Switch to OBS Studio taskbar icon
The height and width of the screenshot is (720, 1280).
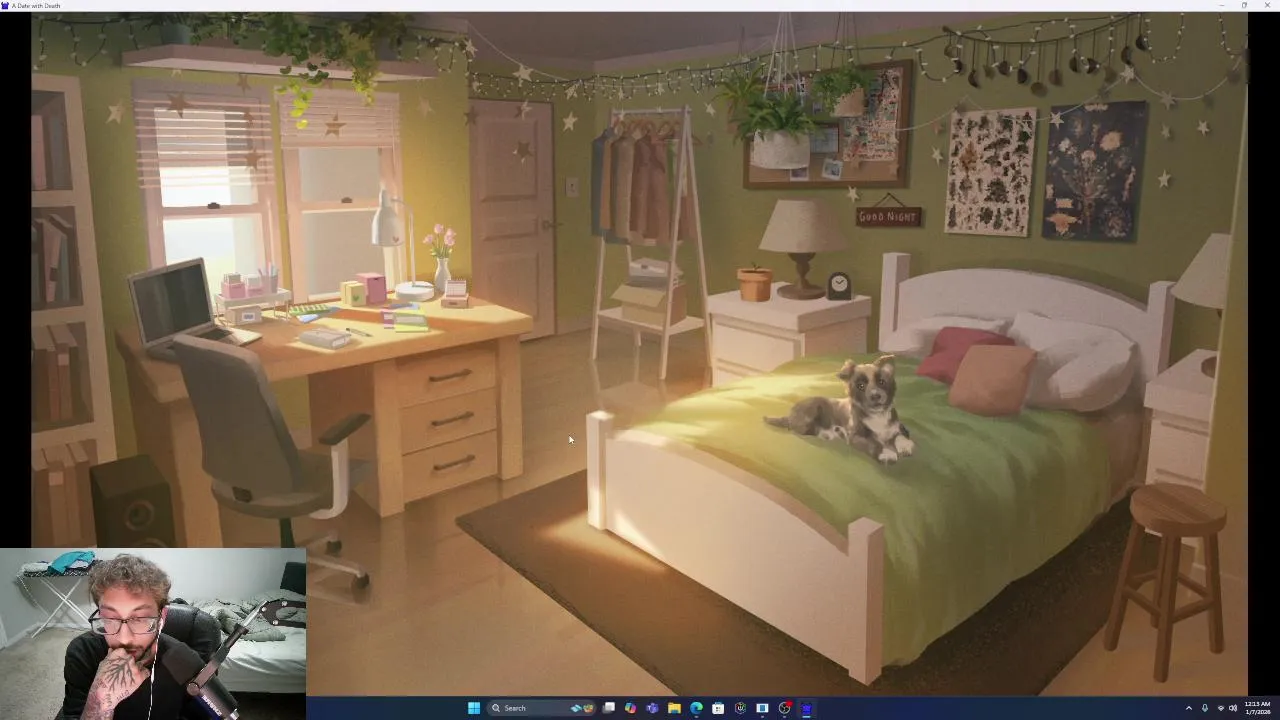(784, 708)
